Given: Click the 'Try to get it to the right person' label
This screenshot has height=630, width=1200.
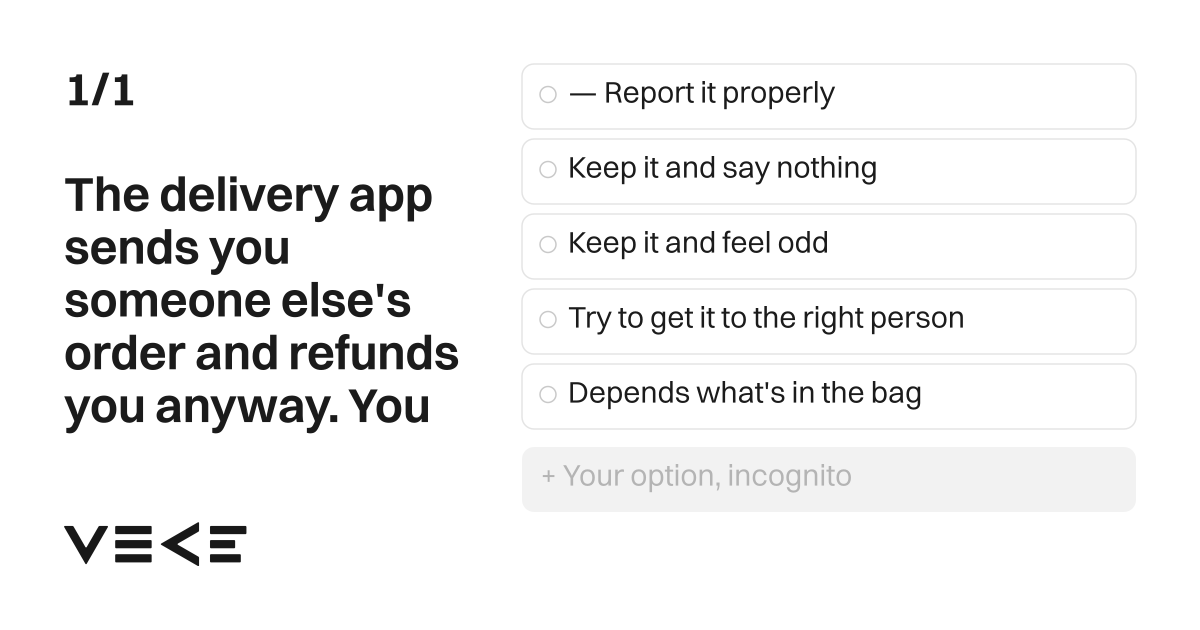Looking at the screenshot, I should pos(766,319).
